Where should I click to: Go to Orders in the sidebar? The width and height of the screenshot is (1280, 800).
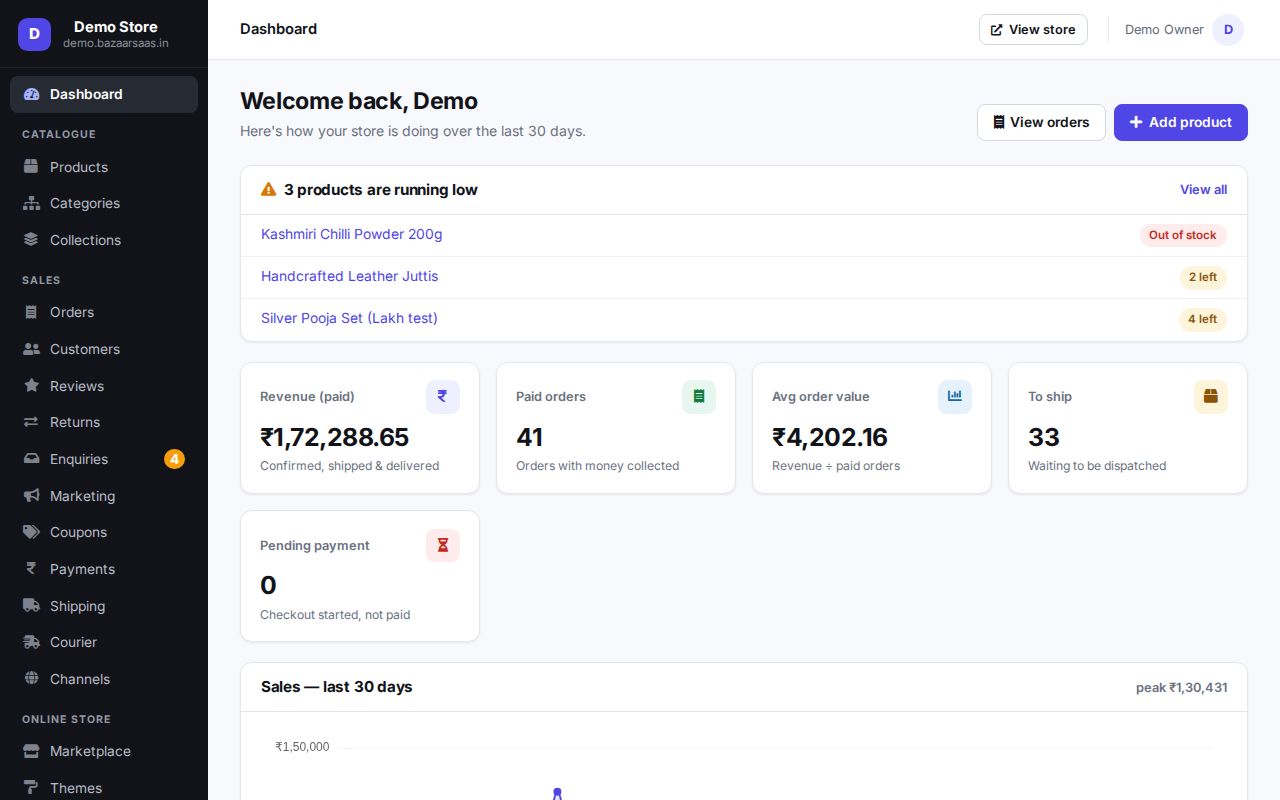click(x=104, y=312)
